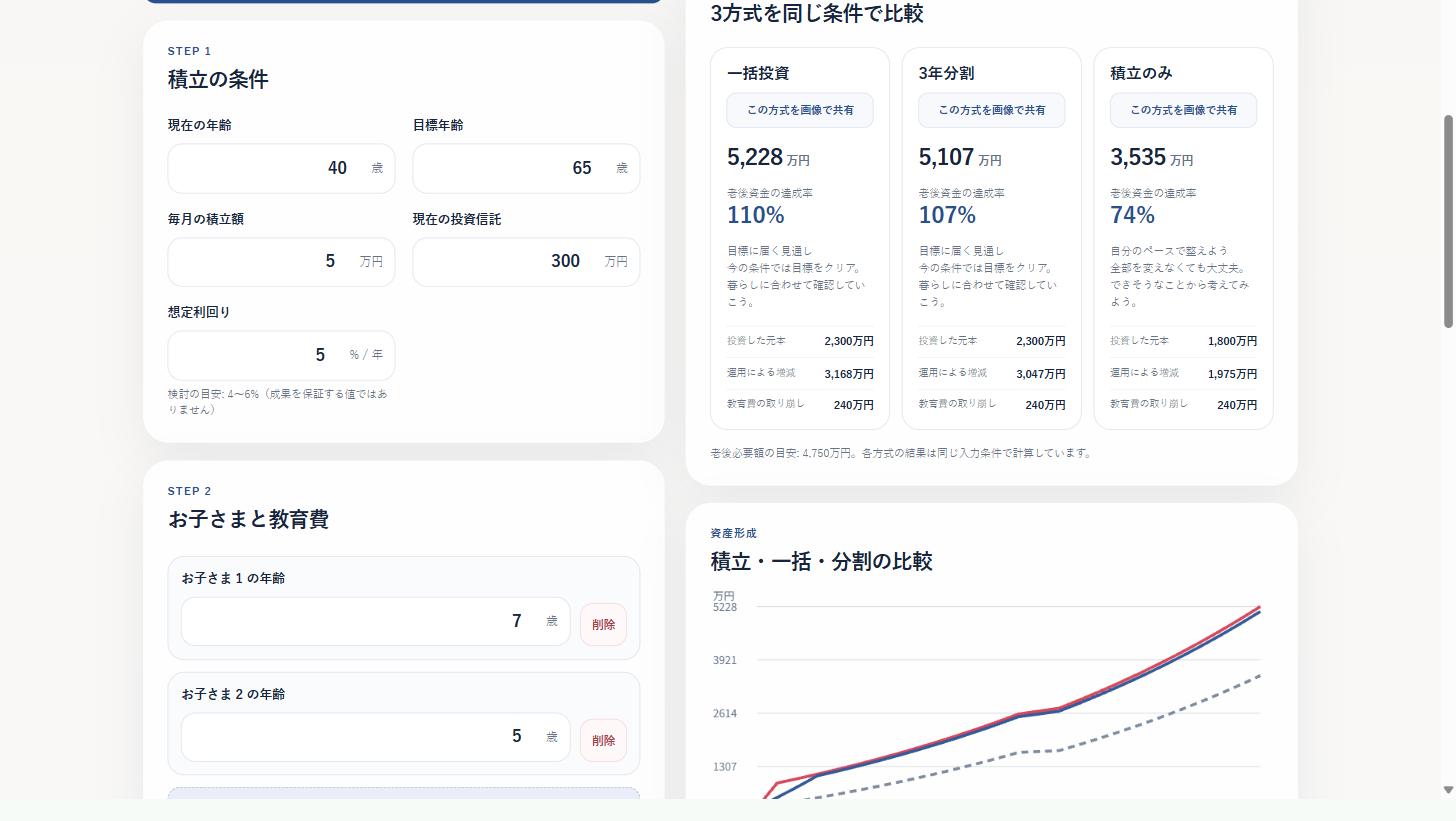Click 3,047万円 運用による増減 value
The image size is (1456, 821).
click(x=1040, y=374)
